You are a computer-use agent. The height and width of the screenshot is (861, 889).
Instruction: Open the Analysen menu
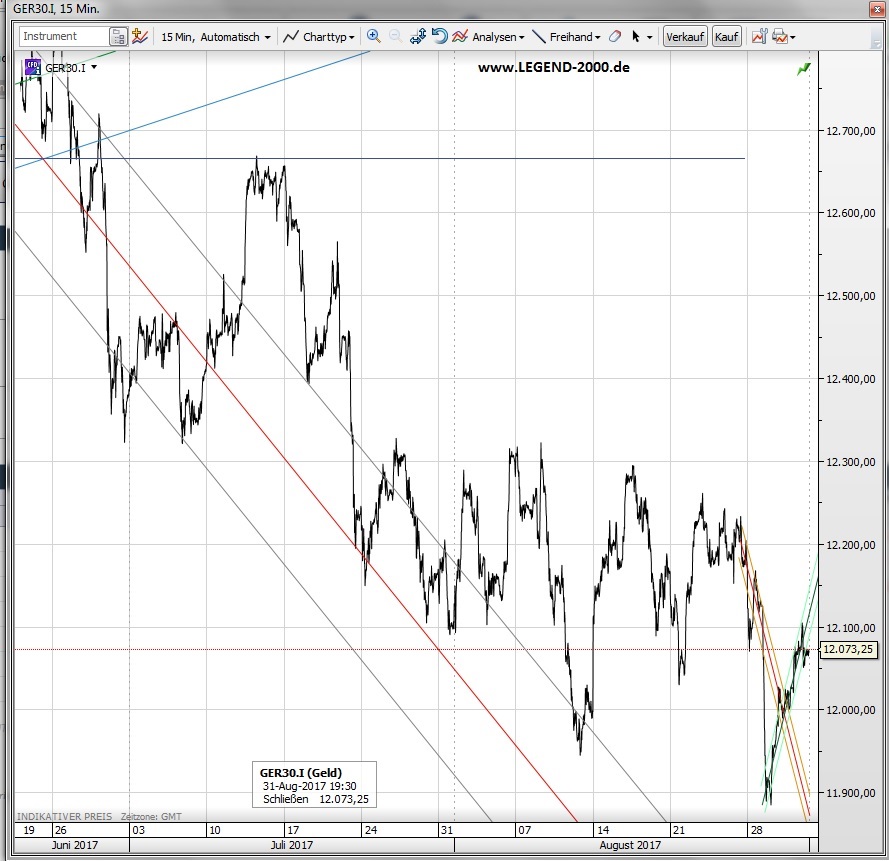(488, 37)
